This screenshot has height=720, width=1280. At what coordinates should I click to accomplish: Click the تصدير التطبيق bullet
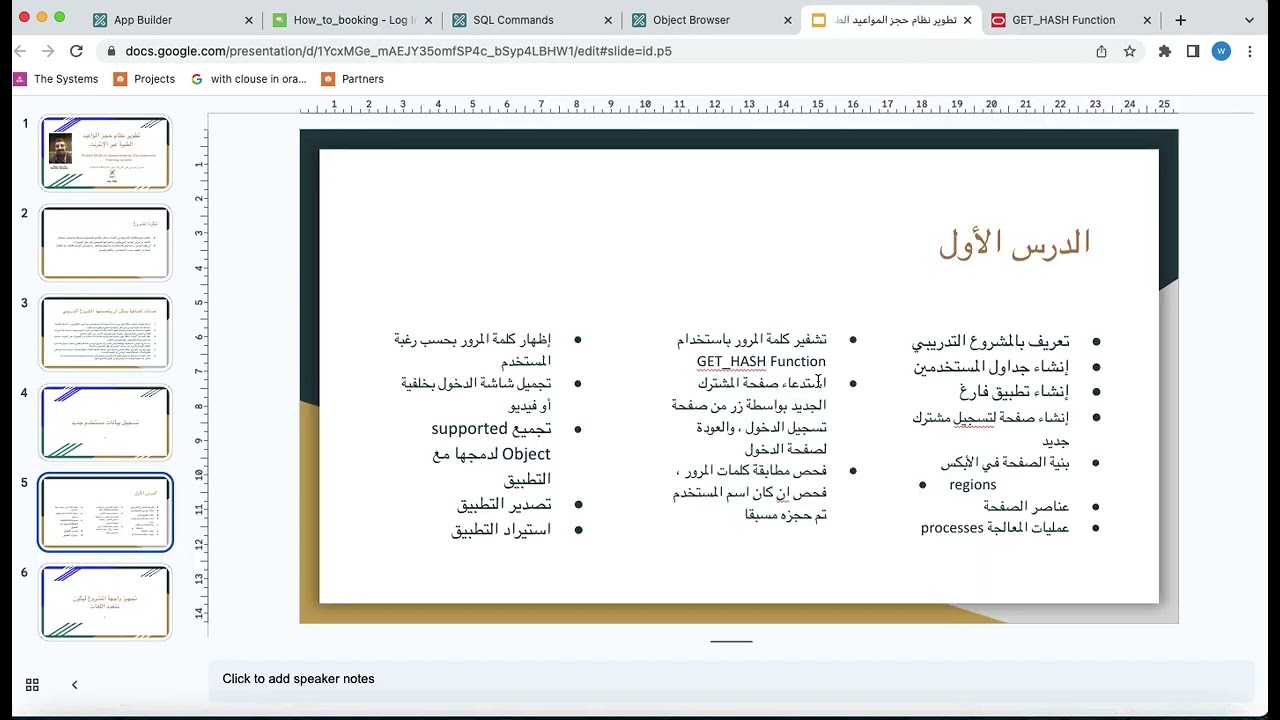(x=504, y=504)
